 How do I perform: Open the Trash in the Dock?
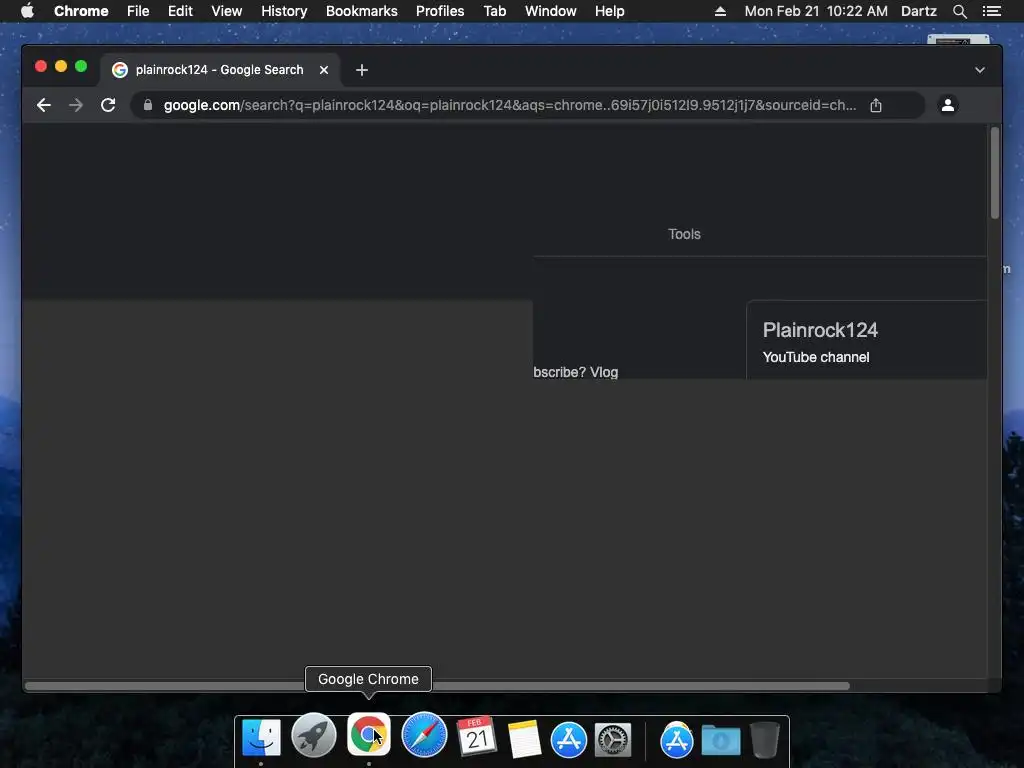tap(765, 740)
